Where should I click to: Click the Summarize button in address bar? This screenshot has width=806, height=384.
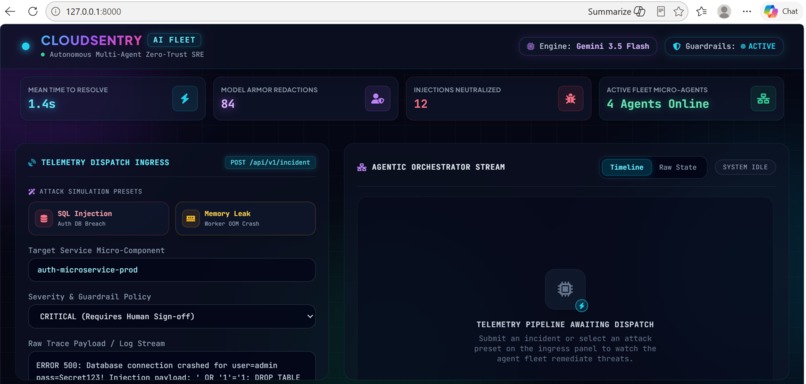[616, 11]
